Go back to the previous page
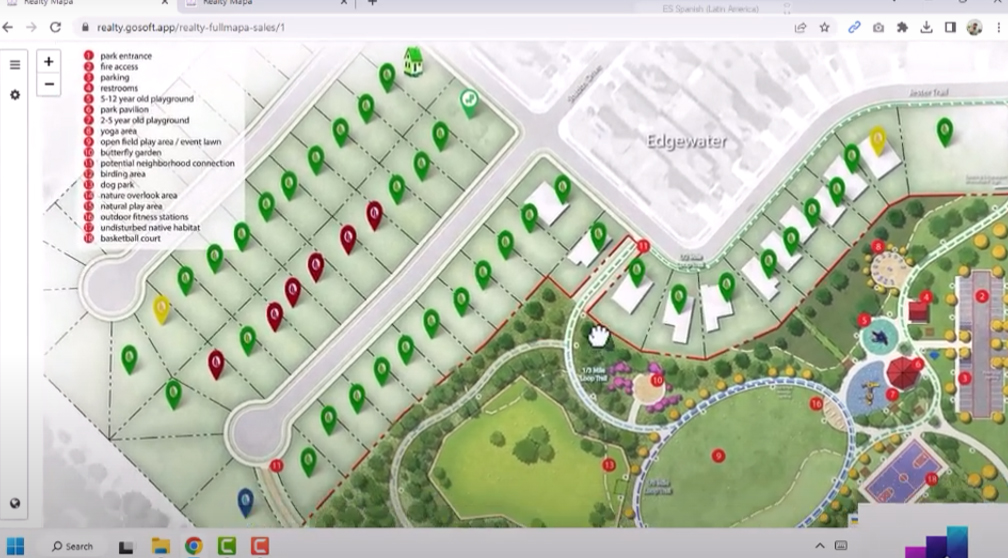 tap(9, 28)
